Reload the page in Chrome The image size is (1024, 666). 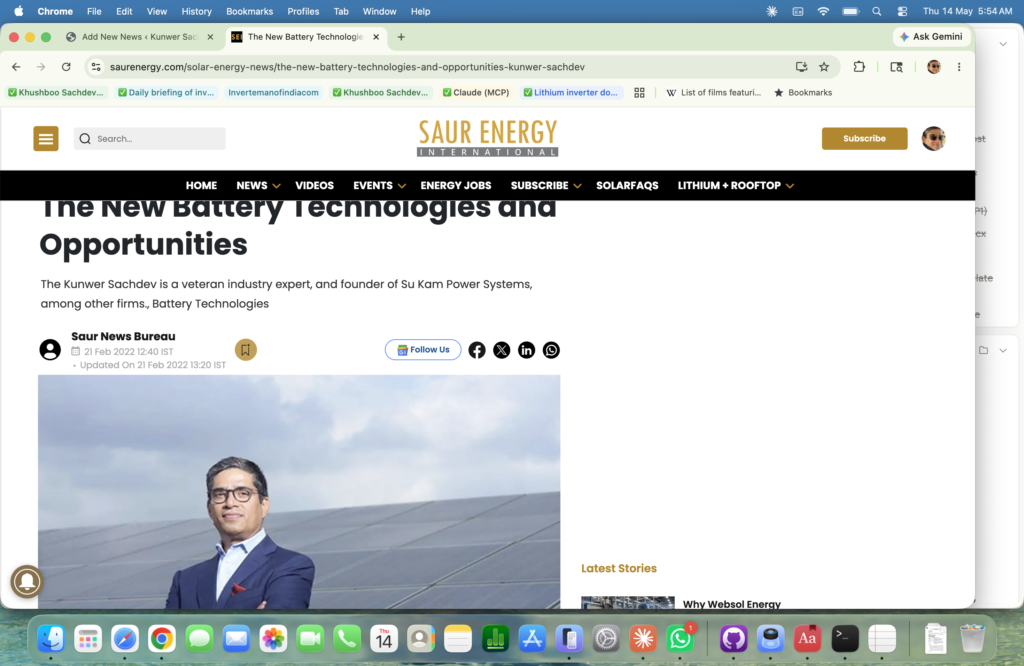pyautogui.click(x=66, y=67)
